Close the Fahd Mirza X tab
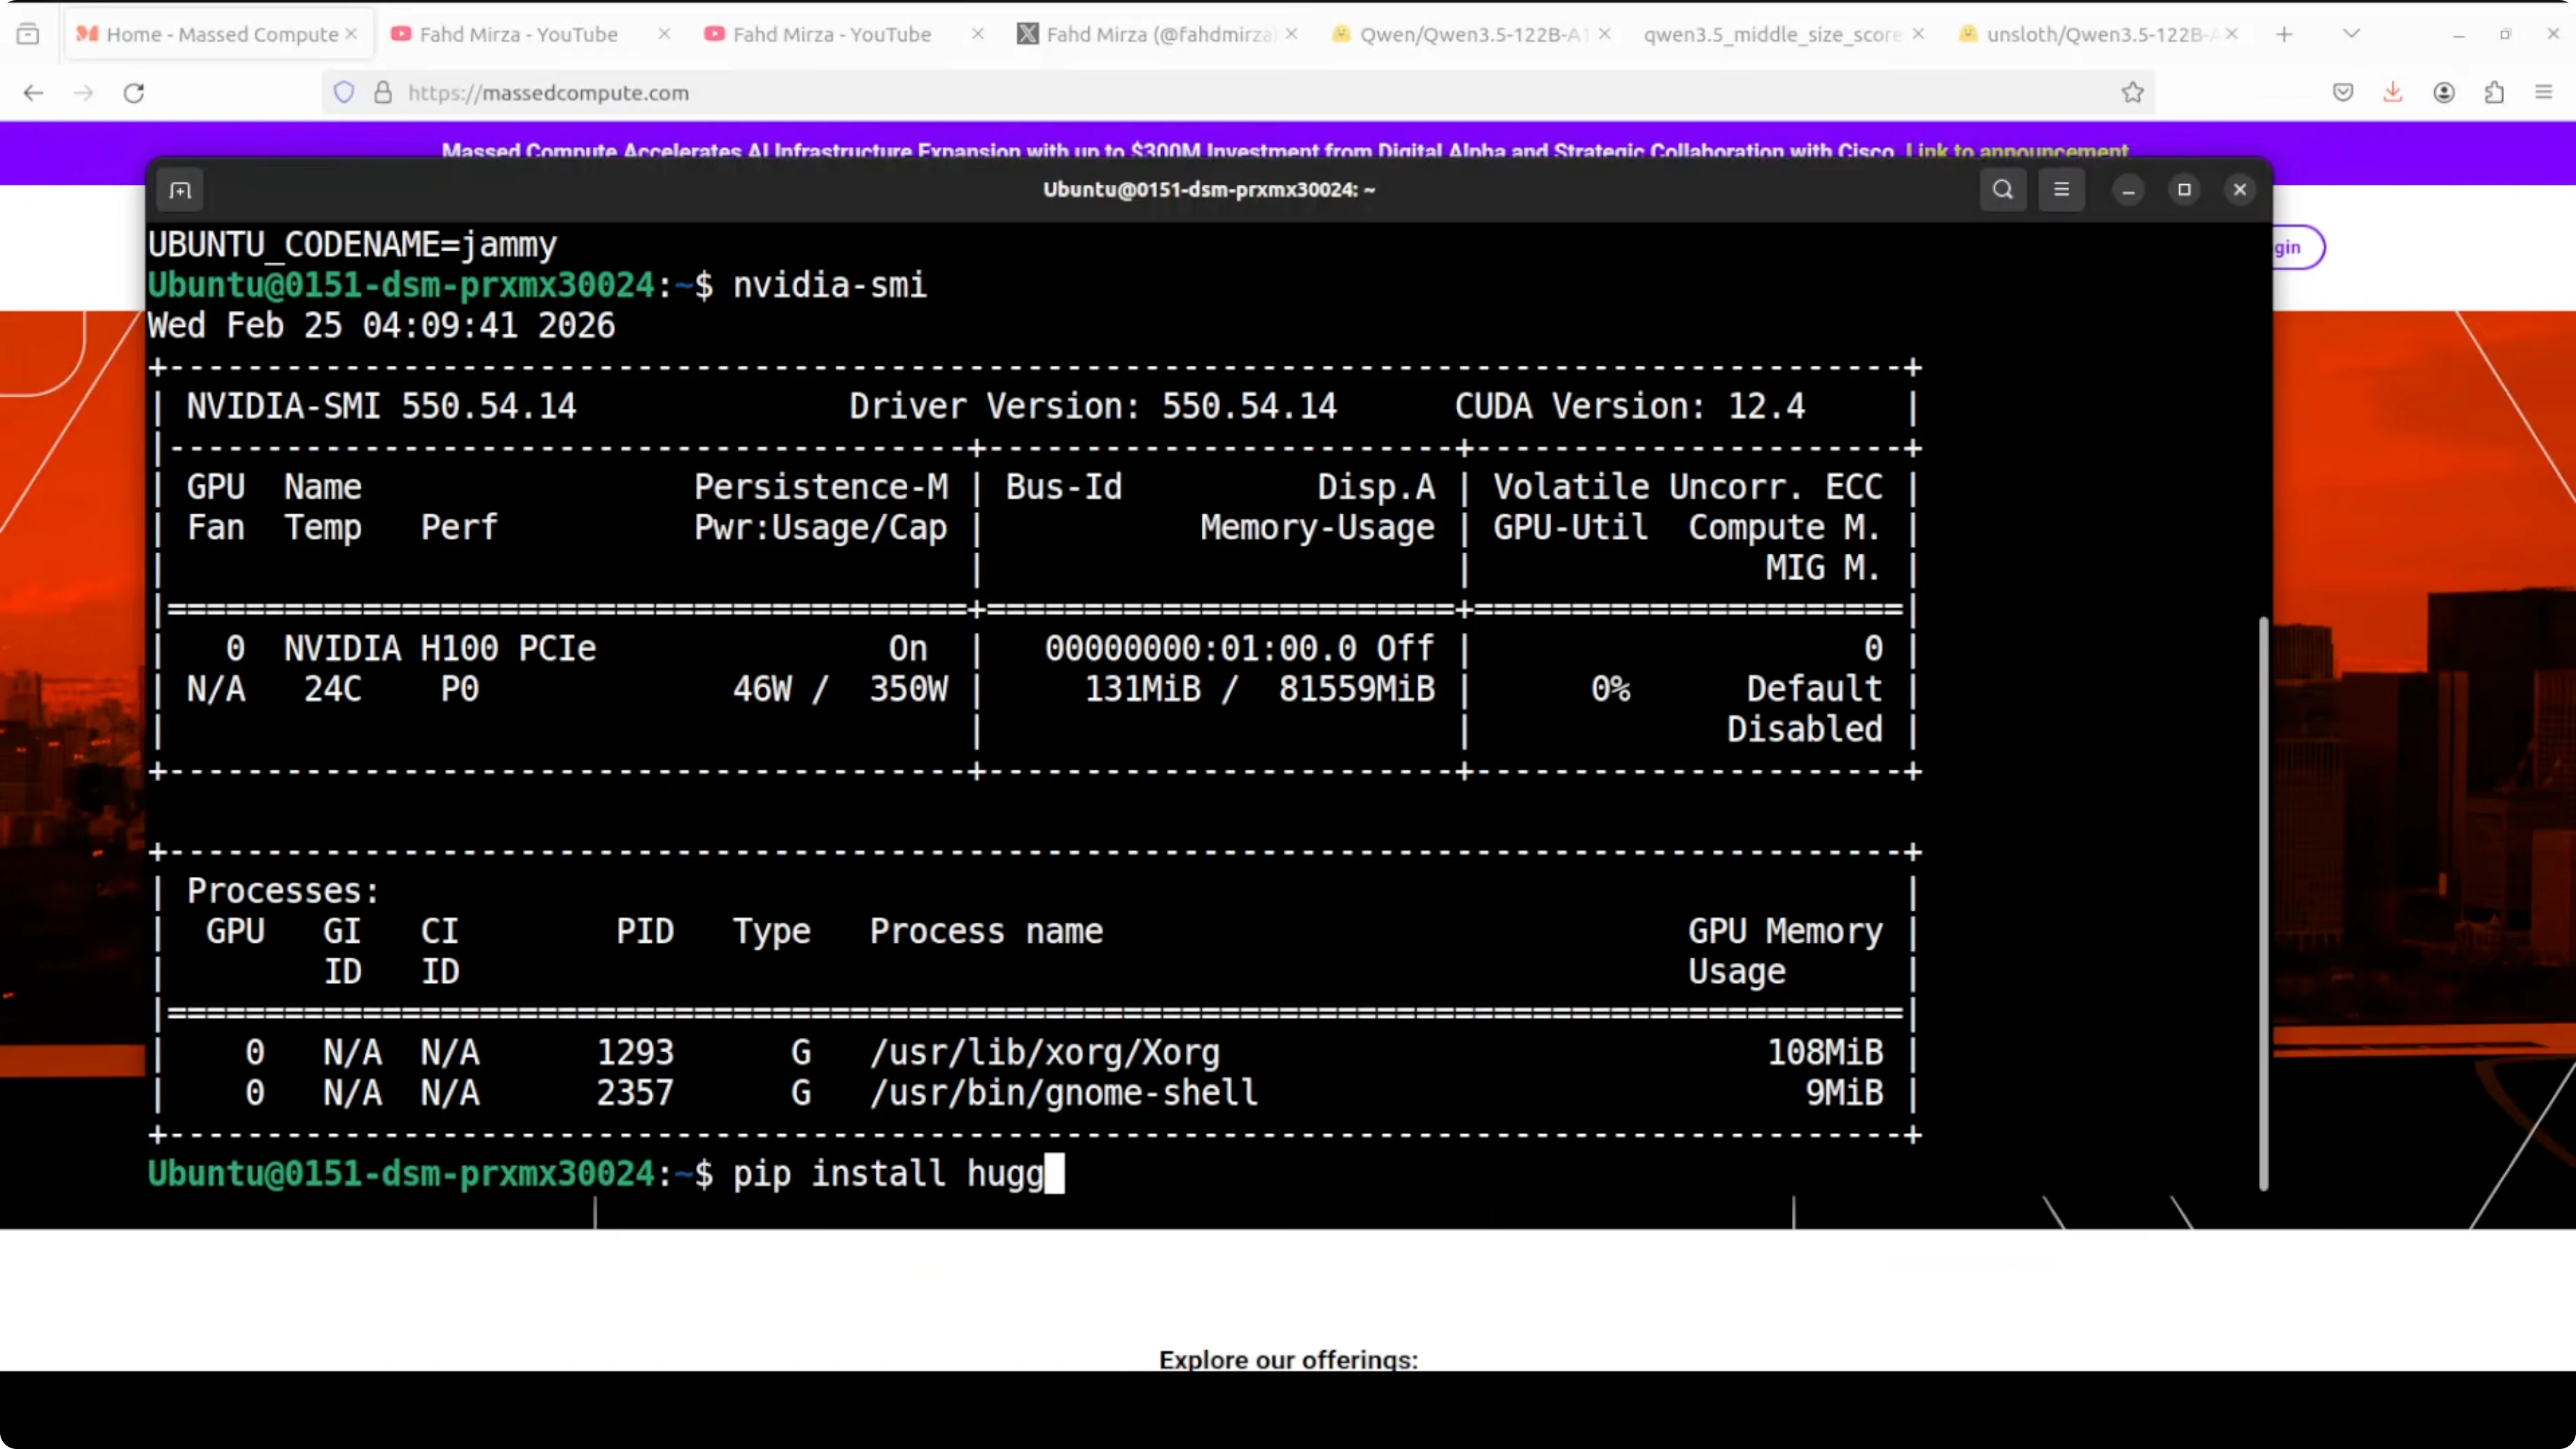The height and width of the screenshot is (1449, 2576). pyautogui.click(x=1292, y=34)
